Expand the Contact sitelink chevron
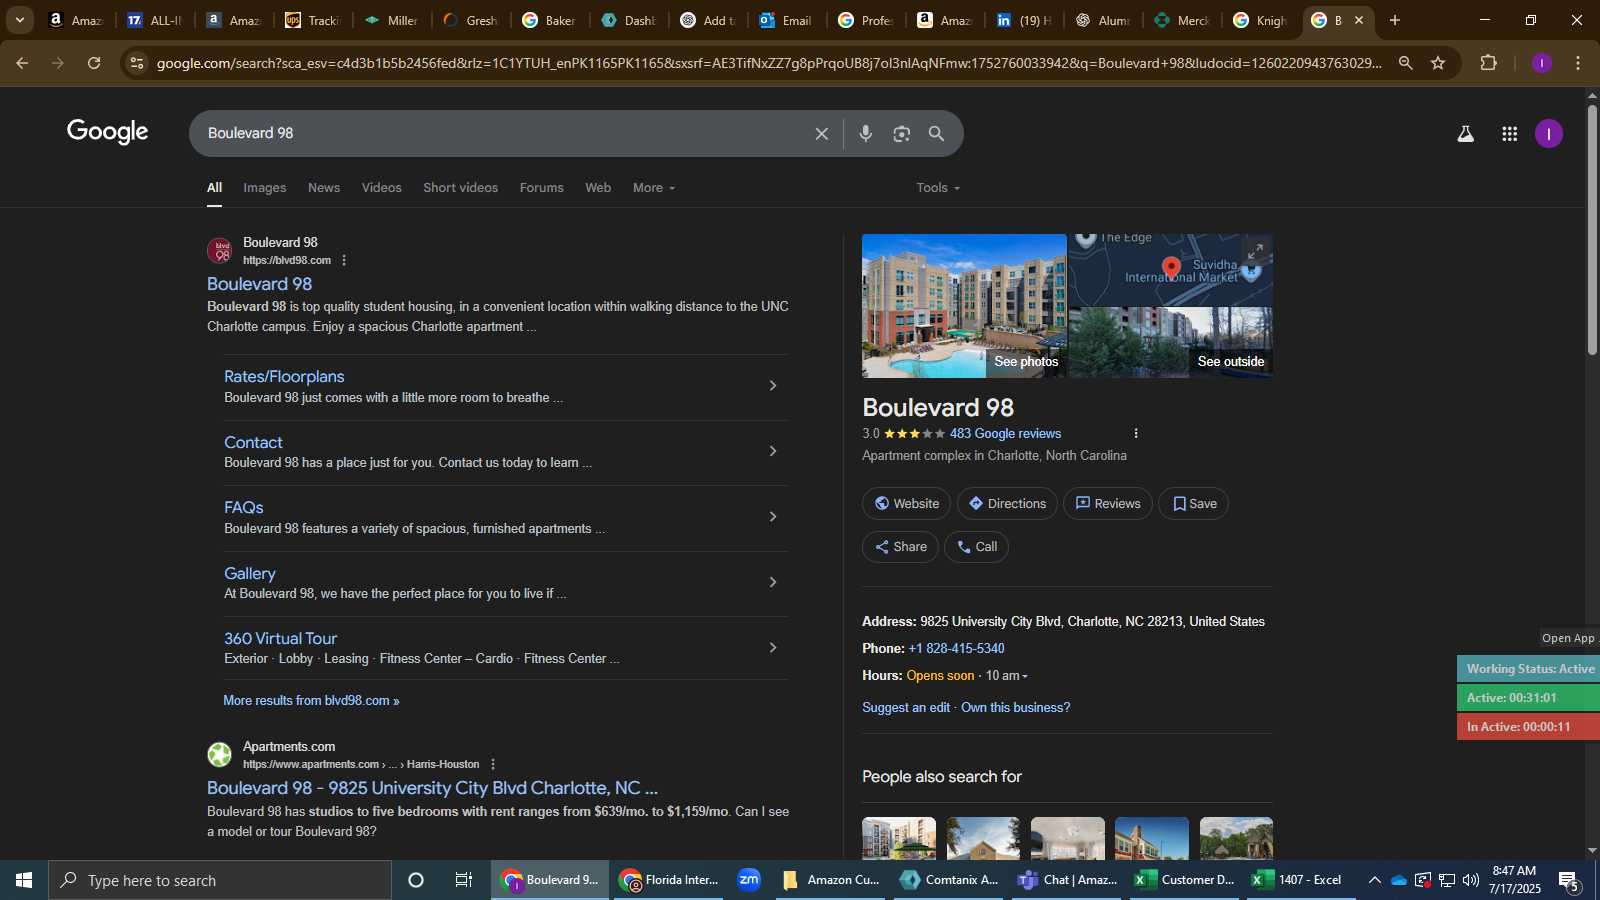 [772, 451]
